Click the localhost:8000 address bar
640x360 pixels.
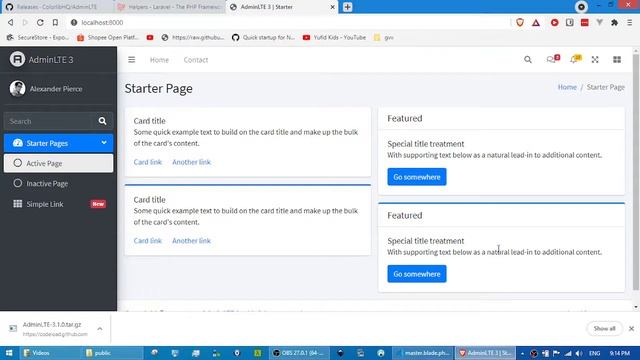[286, 22]
